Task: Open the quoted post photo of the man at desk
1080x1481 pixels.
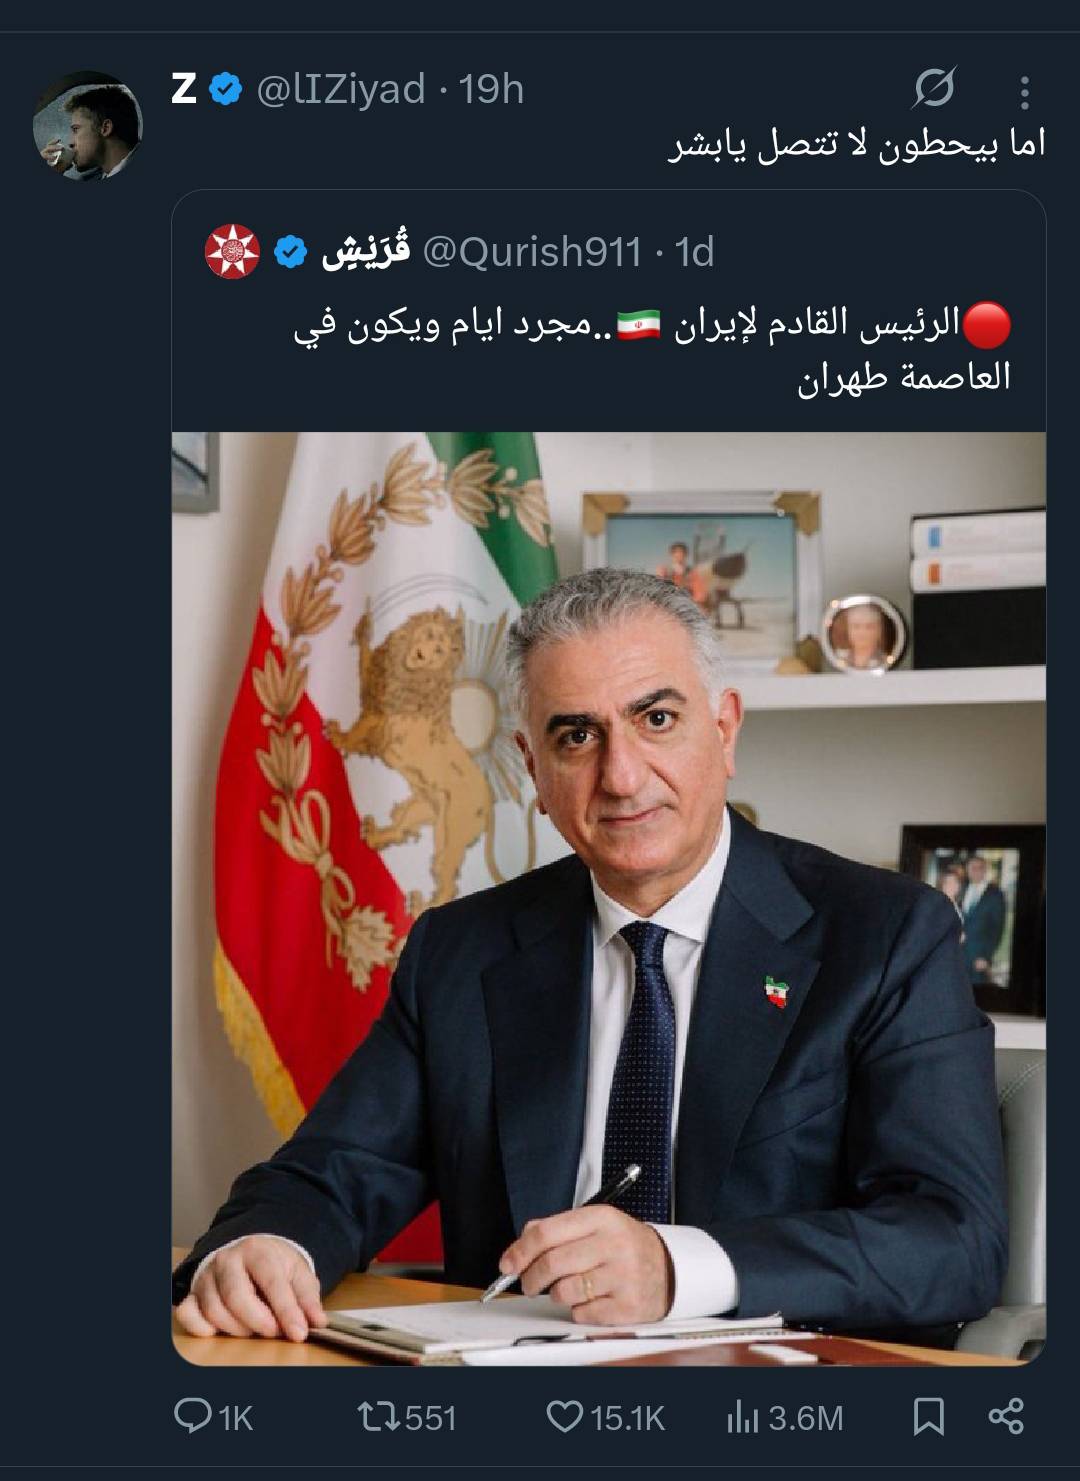Action: pyautogui.click(x=609, y=898)
